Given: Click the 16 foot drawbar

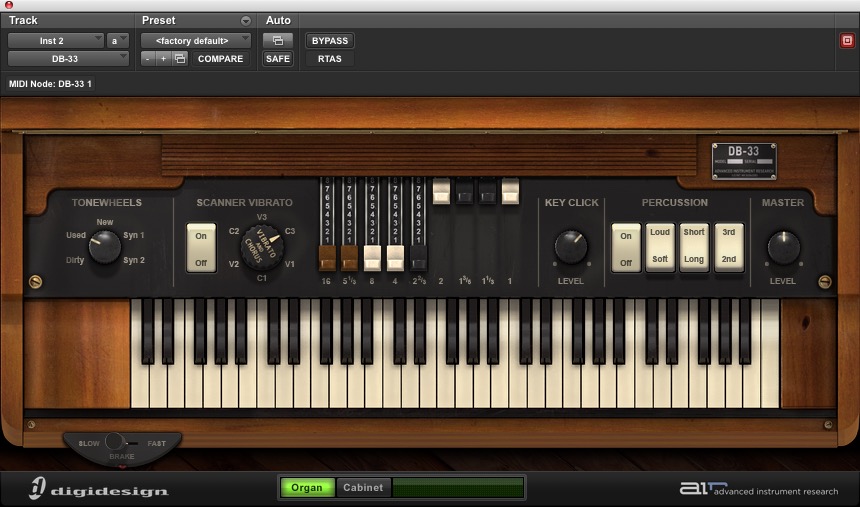Looking at the screenshot, I should pyautogui.click(x=327, y=258).
